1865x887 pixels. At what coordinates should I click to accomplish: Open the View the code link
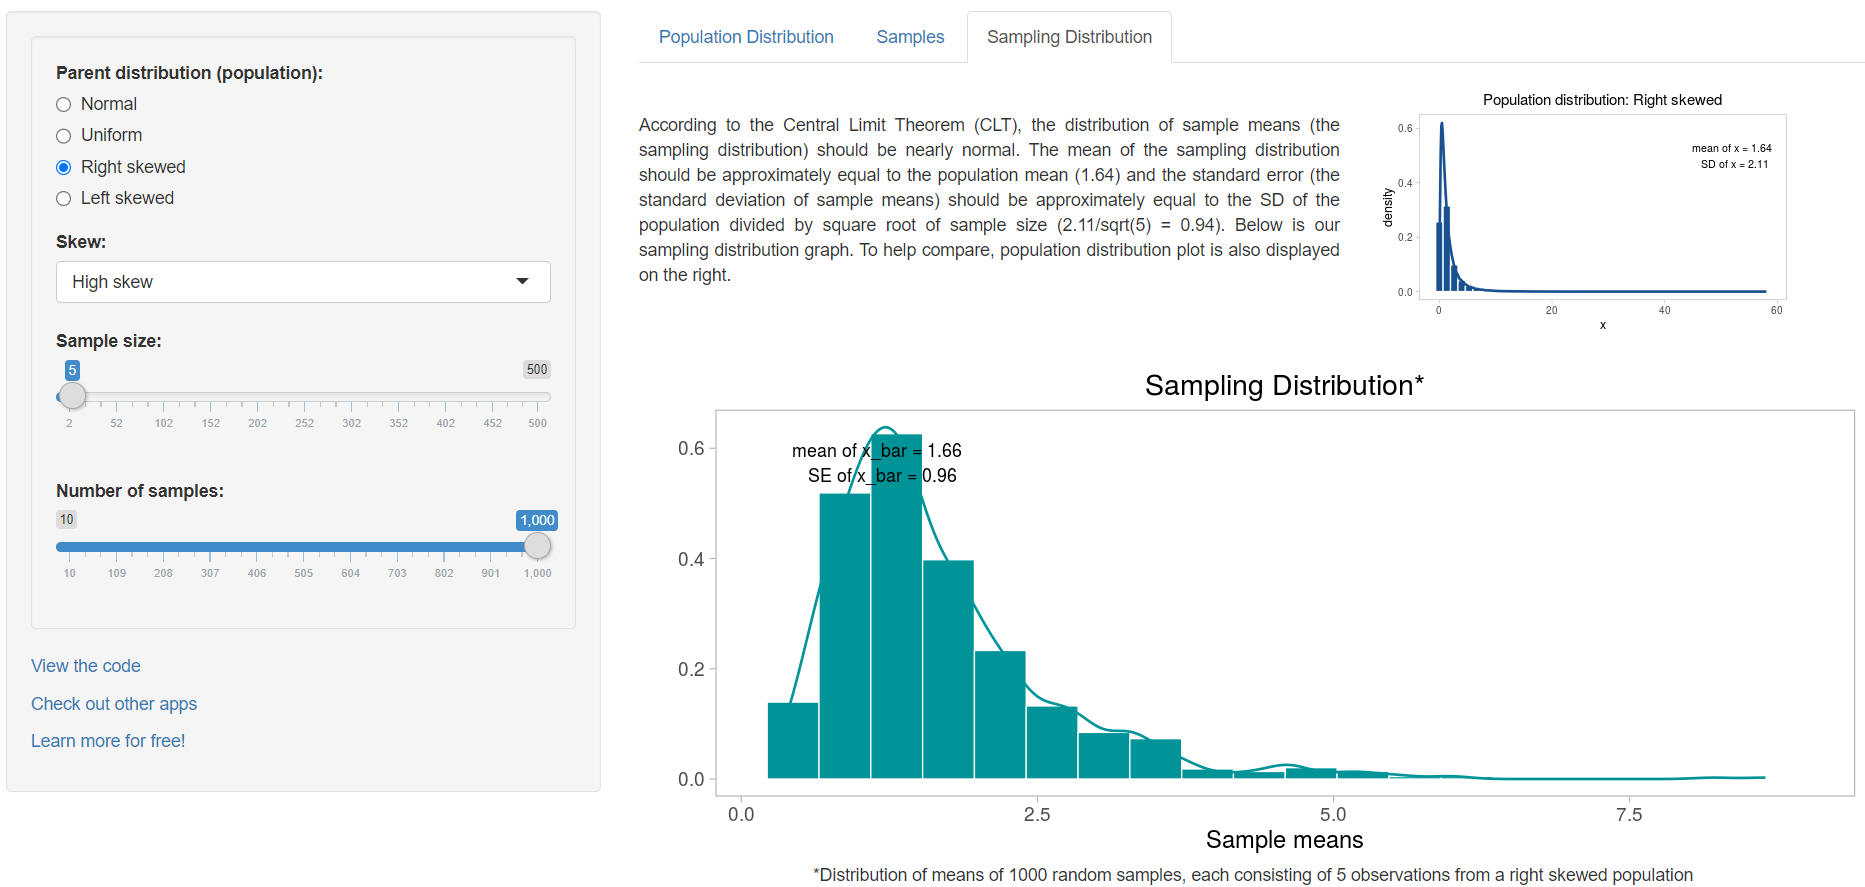point(86,666)
